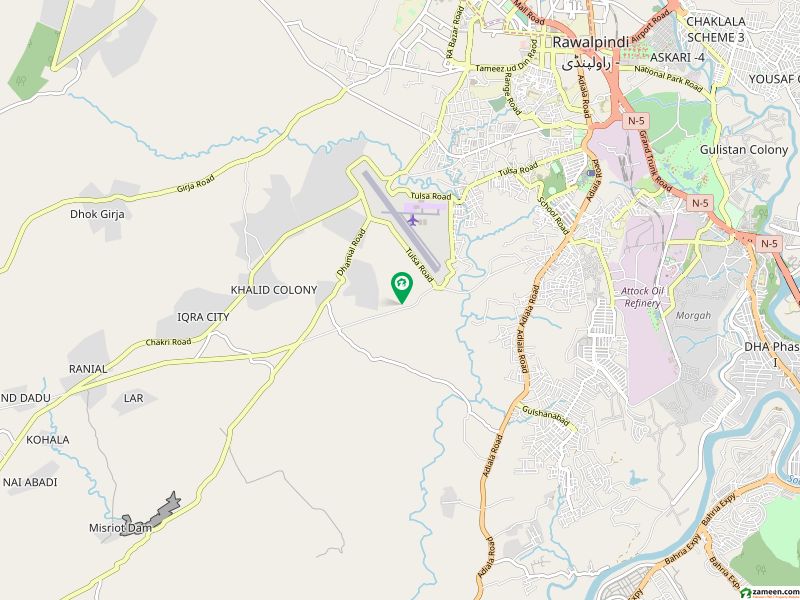Click the rightmost N-5 route shield
The image size is (800, 600).
coord(769,243)
